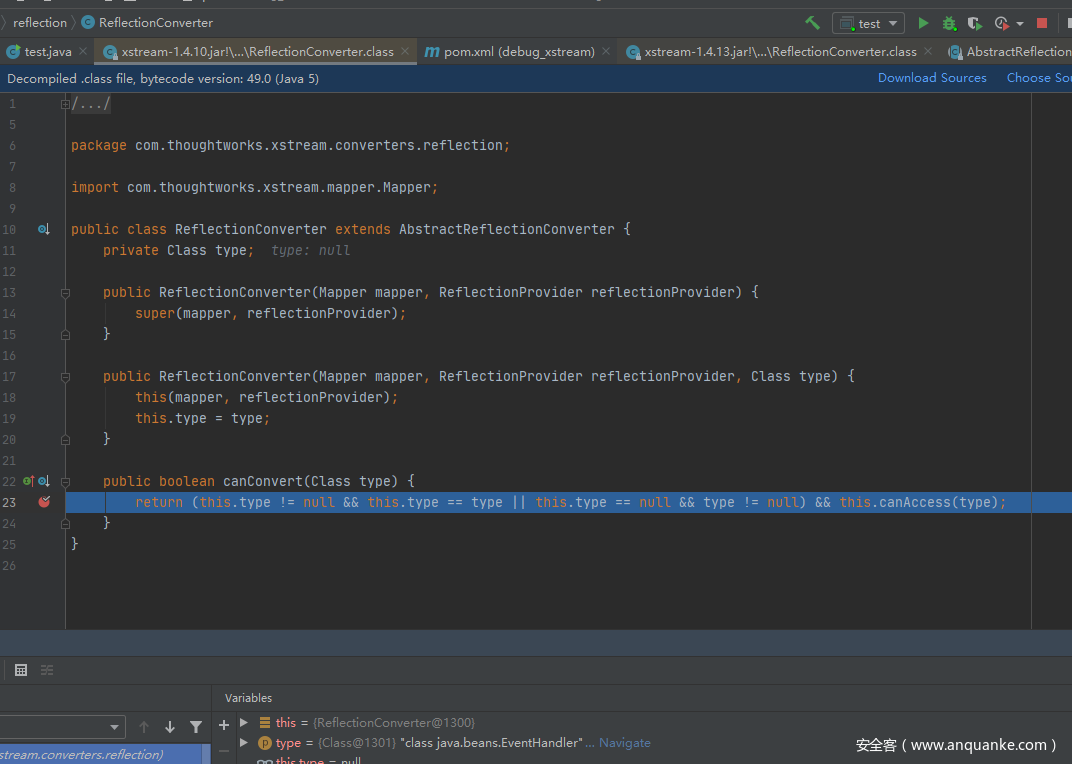The height and width of the screenshot is (764, 1072).
Task: Click the implemented-class gutter icon on line 10
Action: [x=43, y=229]
